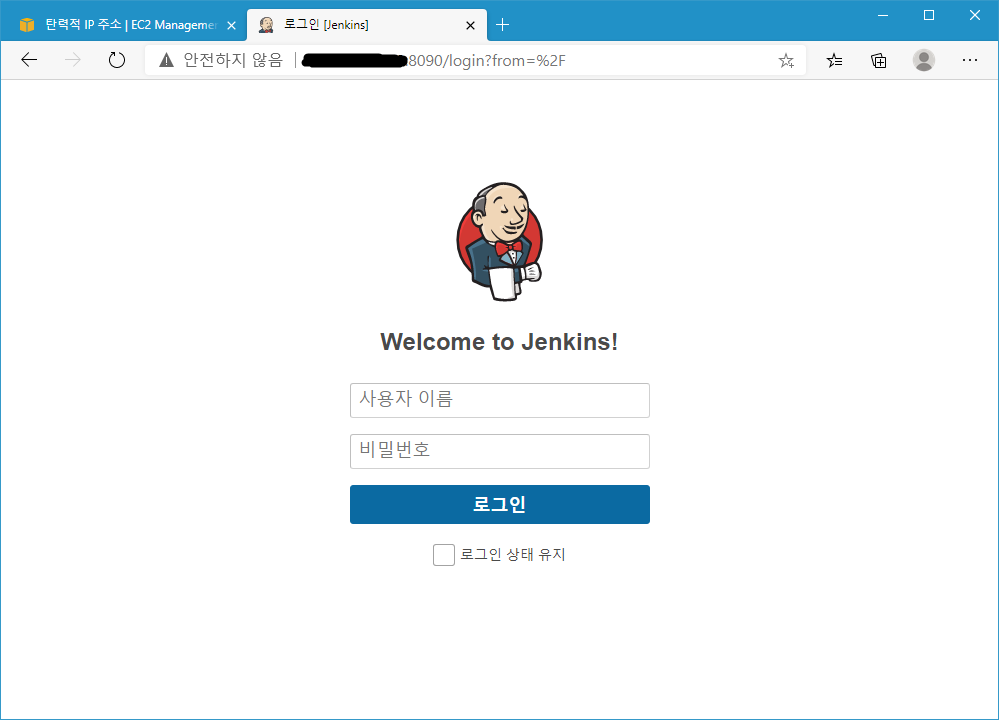Click the 안전하지 않음 security label
The image size is (999, 720).
point(233,60)
